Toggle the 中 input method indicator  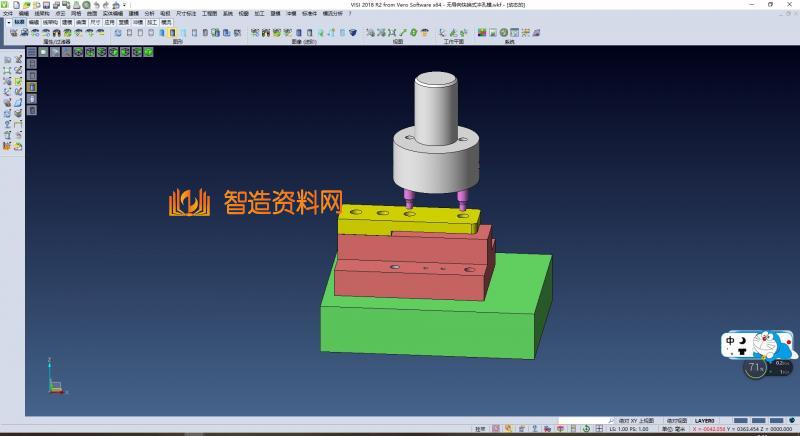click(731, 341)
